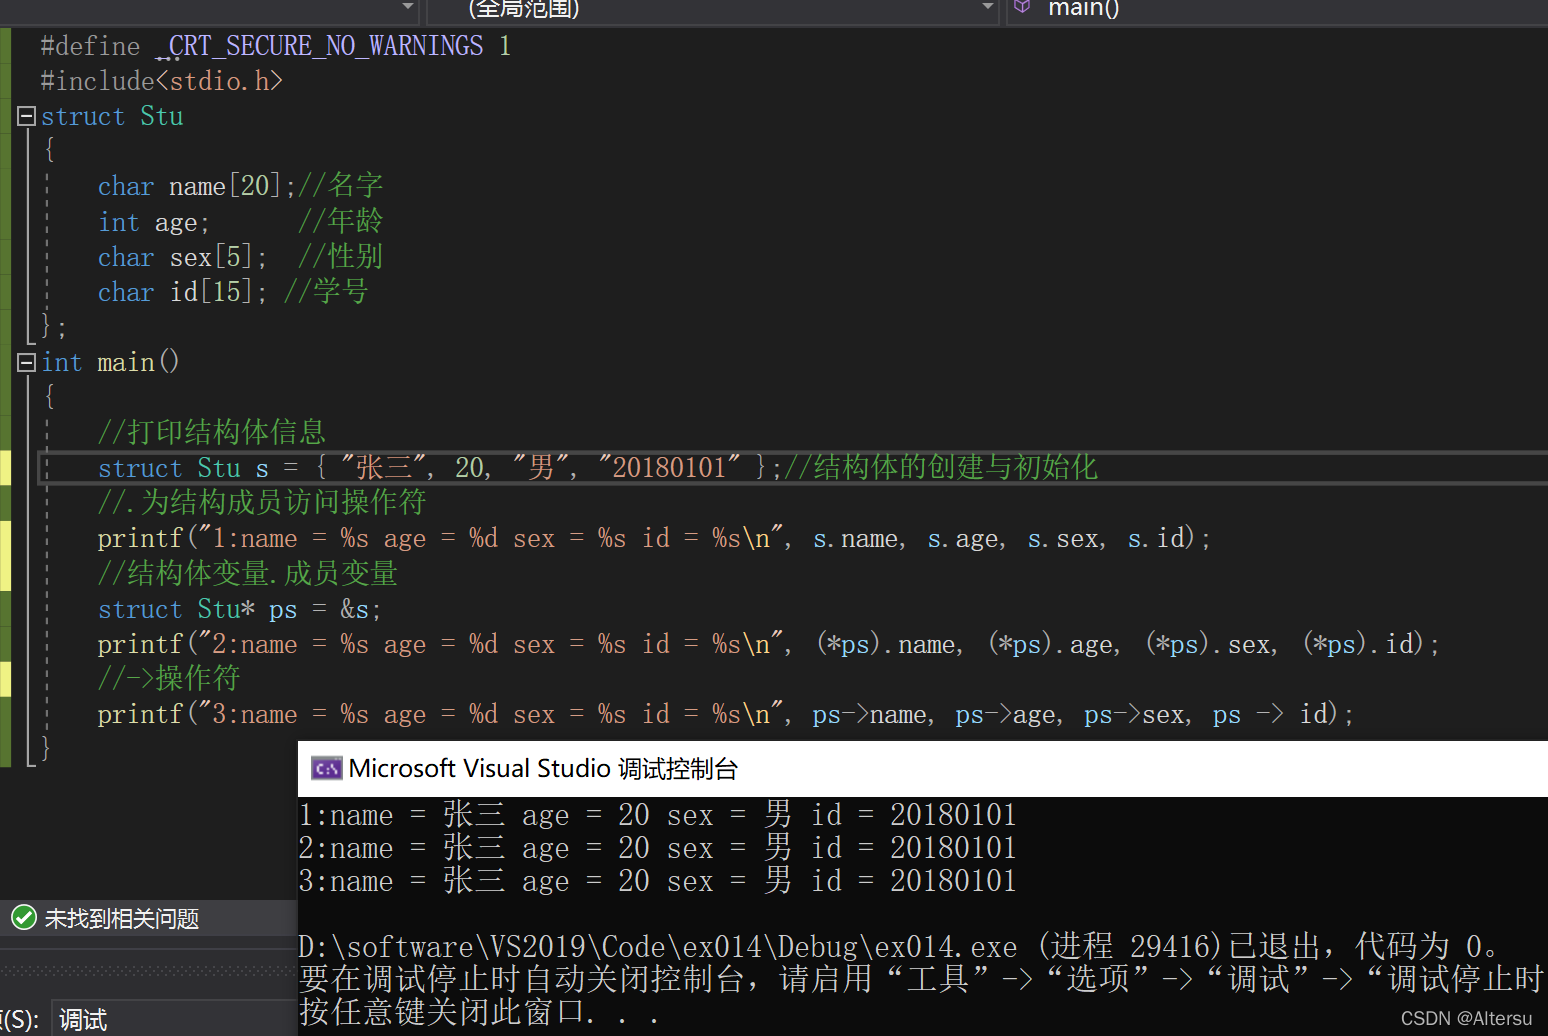
Task: Click the comment //.为结构成员访问操作符
Action: point(262,502)
